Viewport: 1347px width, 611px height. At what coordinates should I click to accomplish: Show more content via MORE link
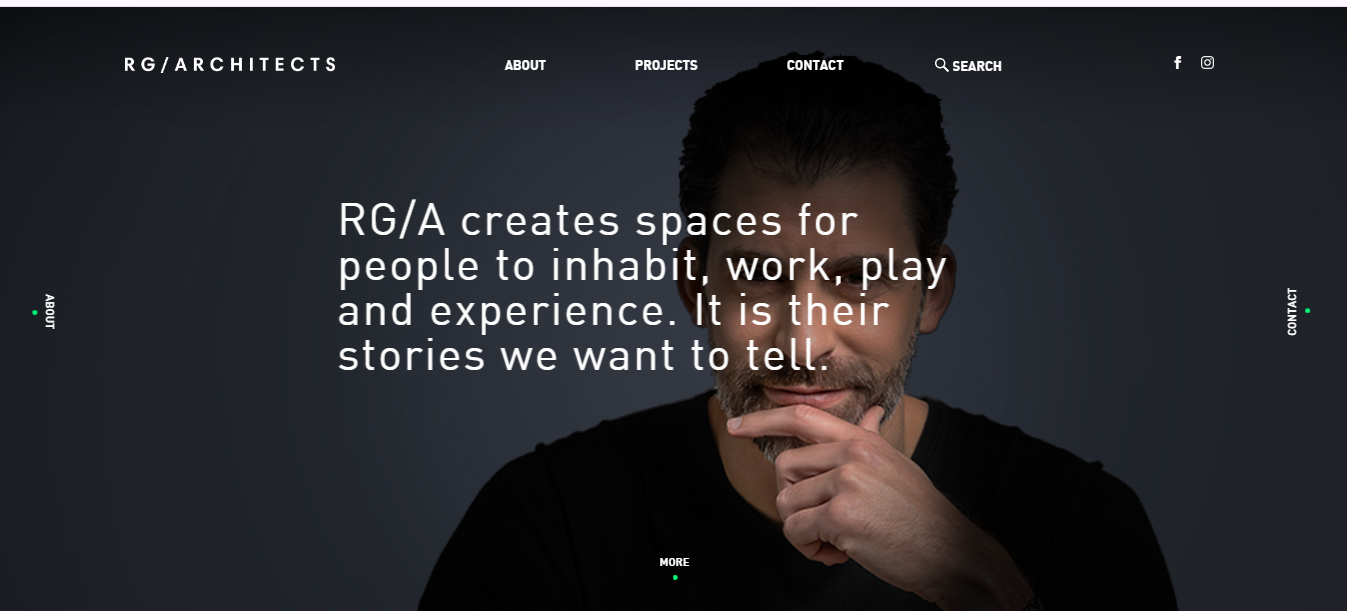click(x=674, y=562)
